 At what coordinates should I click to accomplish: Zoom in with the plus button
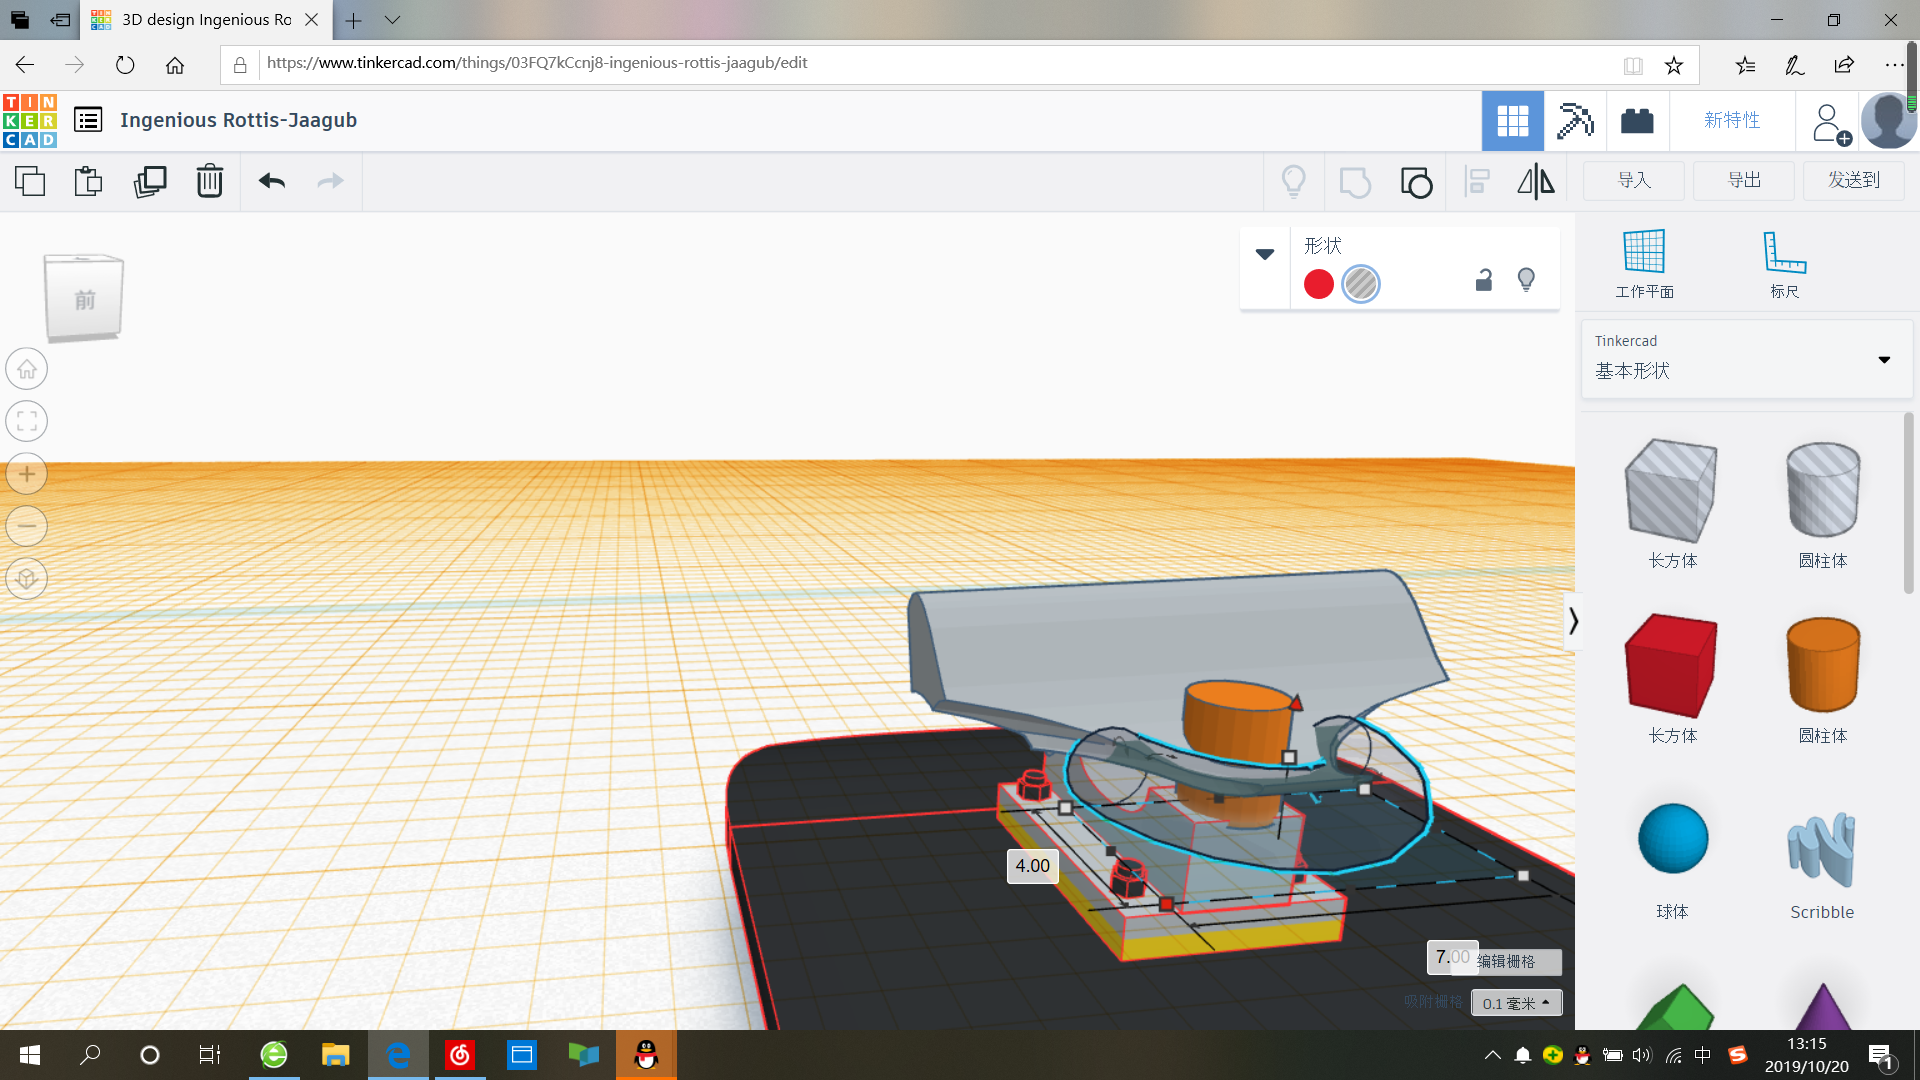point(27,474)
